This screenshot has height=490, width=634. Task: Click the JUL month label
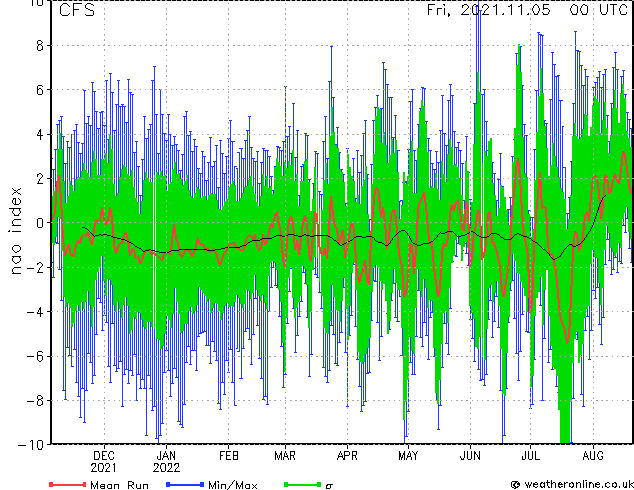530,456
